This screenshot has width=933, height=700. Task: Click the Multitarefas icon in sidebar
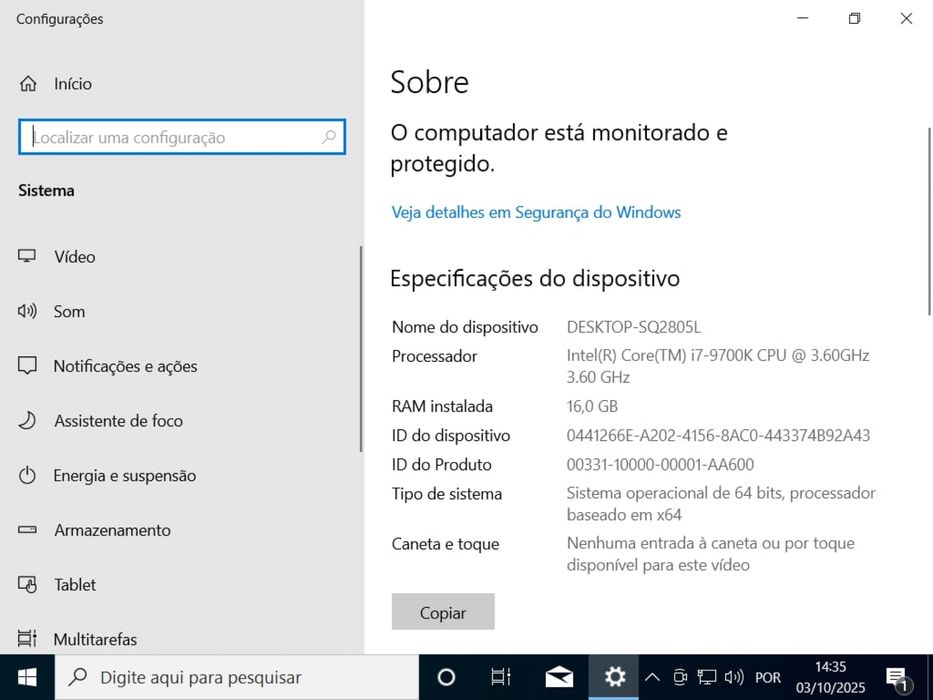coord(27,639)
